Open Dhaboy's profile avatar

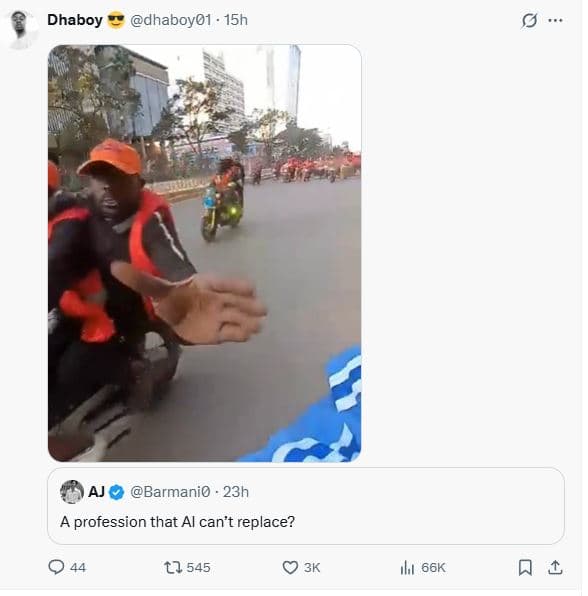point(20,29)
